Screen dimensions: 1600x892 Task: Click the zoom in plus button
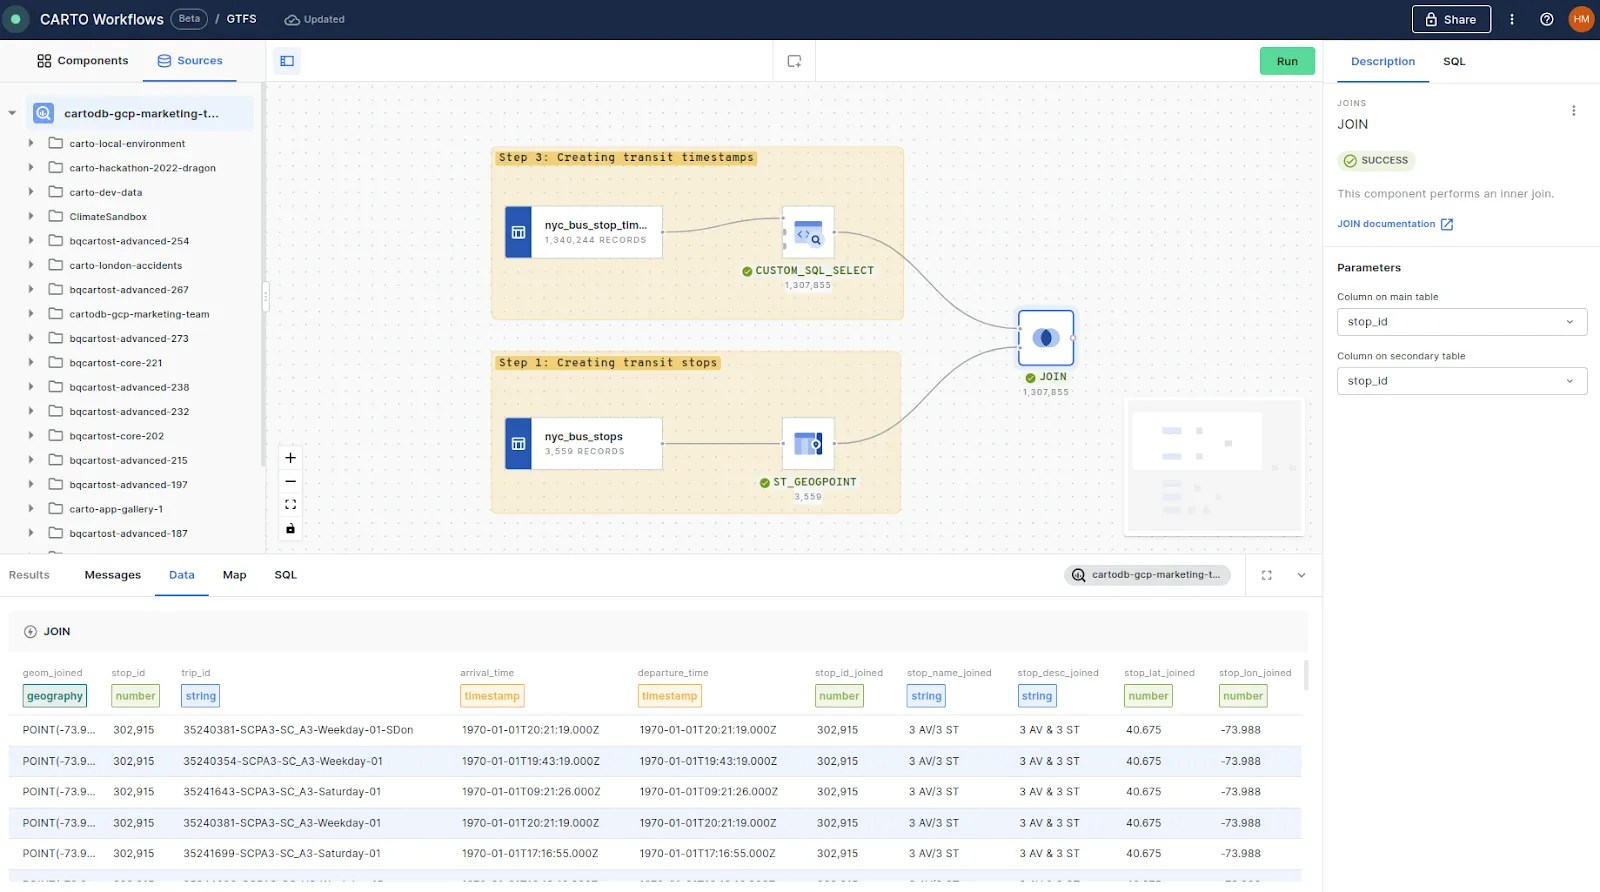(x=291, y=458)
